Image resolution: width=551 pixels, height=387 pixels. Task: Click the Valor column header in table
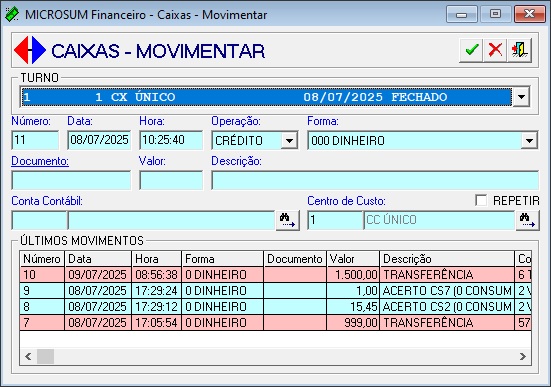pos(353,259)
